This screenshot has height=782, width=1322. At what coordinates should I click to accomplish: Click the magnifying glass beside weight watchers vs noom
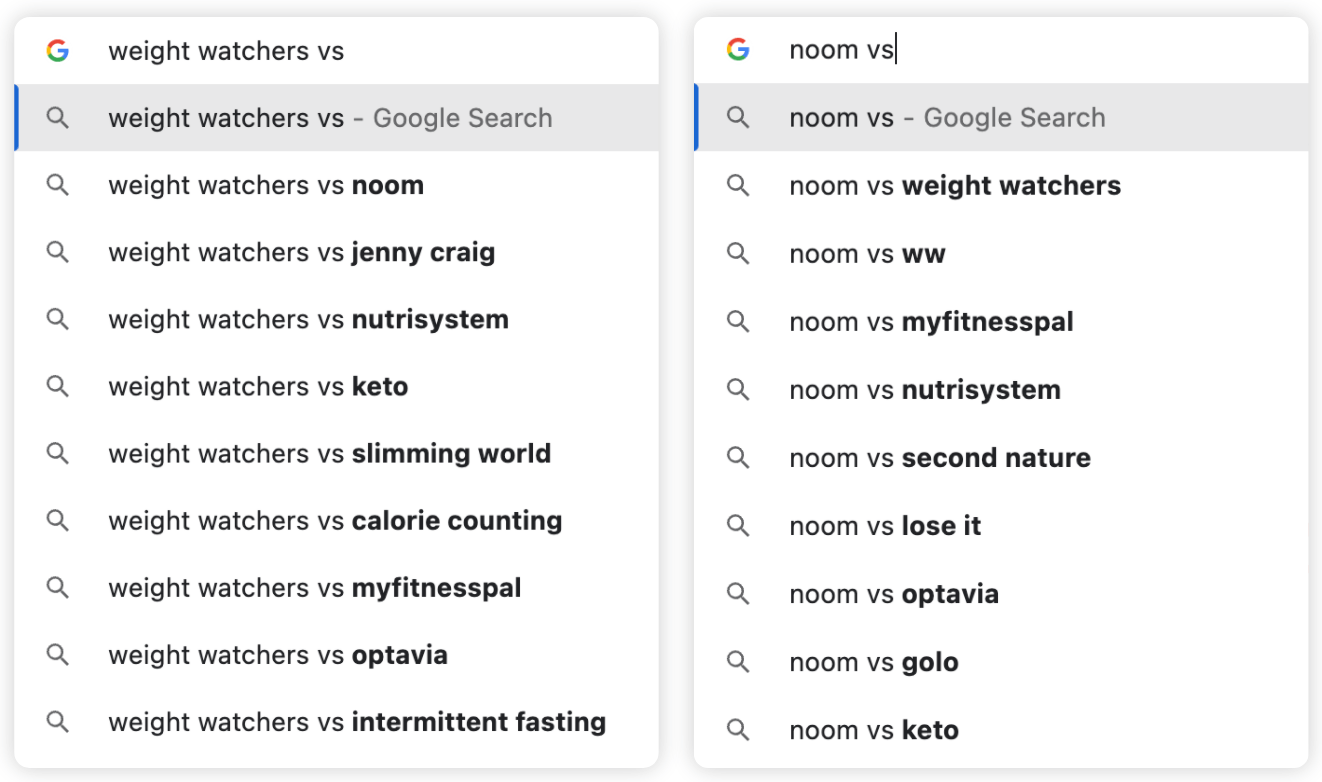tap(58, 185)
